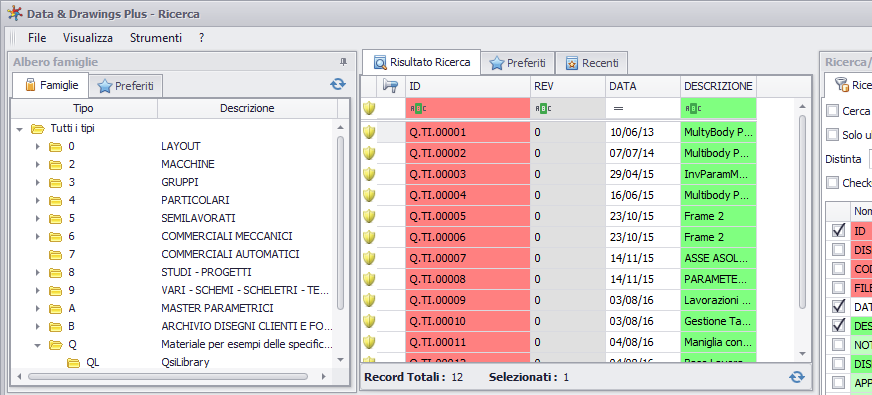872x395 pixels.
Task: Check the COD field checkbox
Action: 838,269
